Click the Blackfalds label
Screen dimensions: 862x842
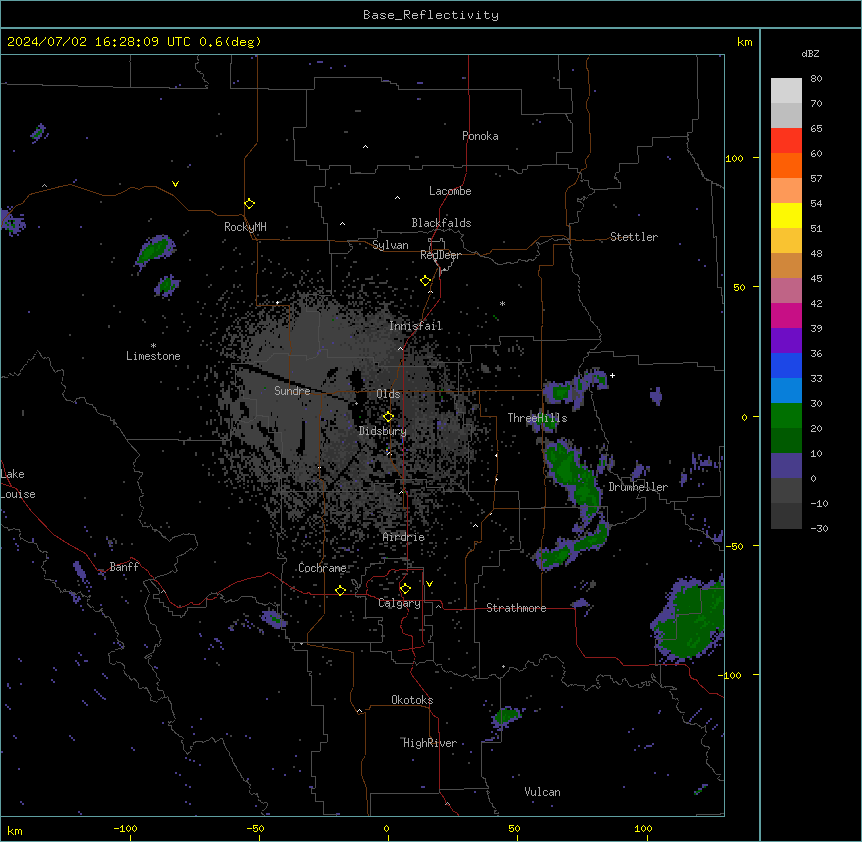click(441, 223)
